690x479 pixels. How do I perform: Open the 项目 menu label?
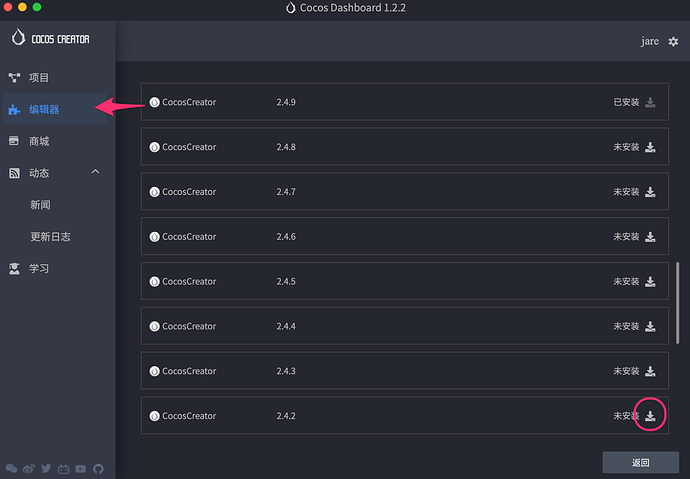39,78
